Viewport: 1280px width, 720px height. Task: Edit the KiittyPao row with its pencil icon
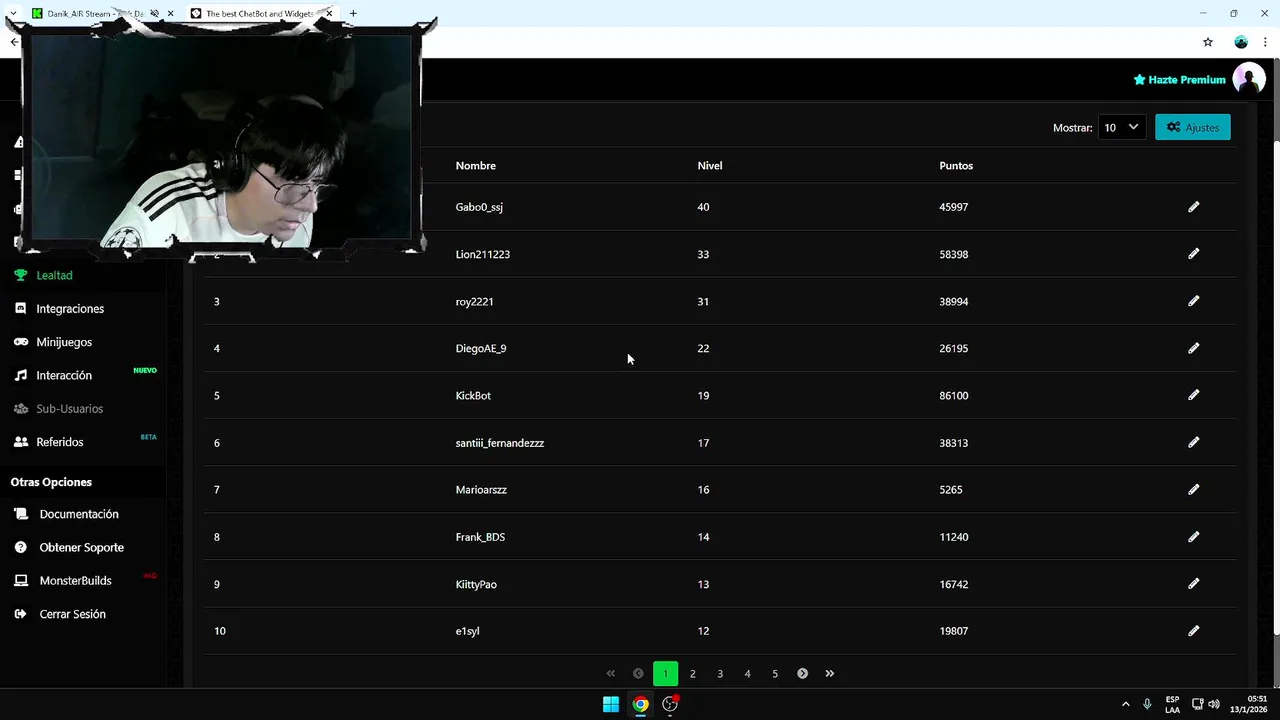point(1193,584)
